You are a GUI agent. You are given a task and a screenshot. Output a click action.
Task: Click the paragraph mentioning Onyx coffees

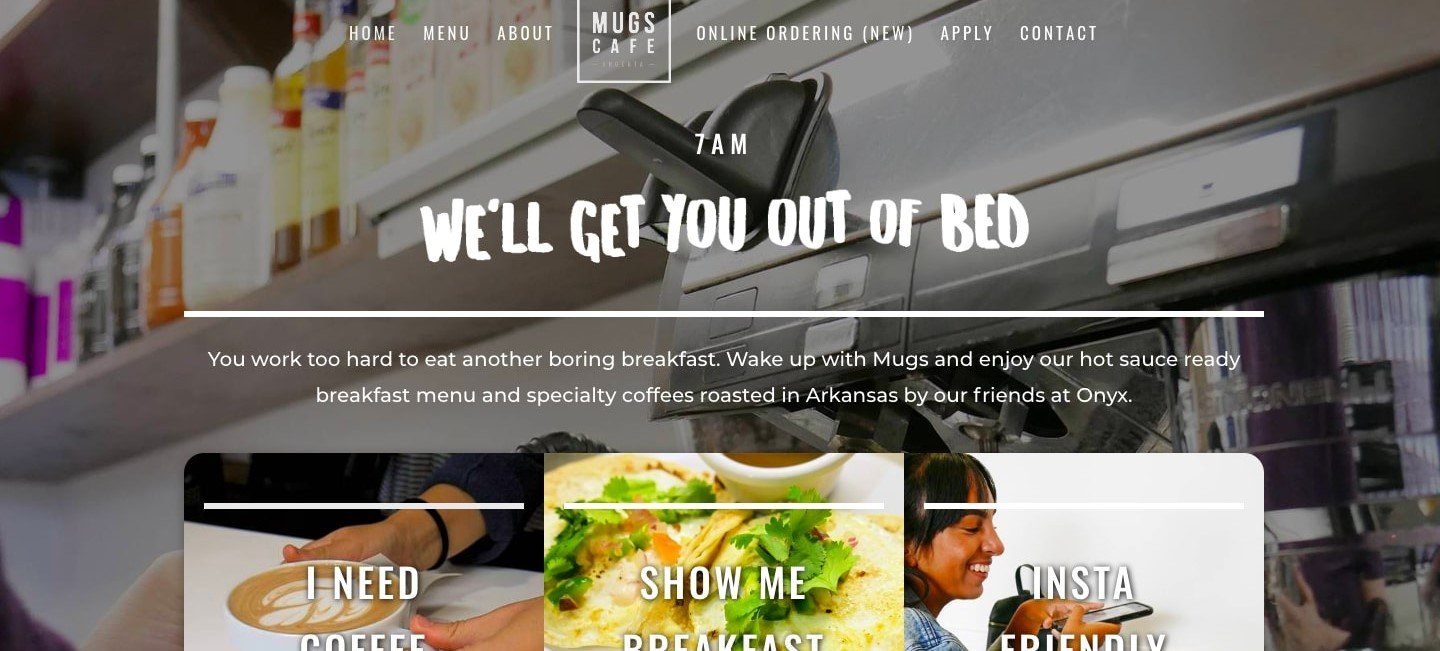tap(724, 377)
